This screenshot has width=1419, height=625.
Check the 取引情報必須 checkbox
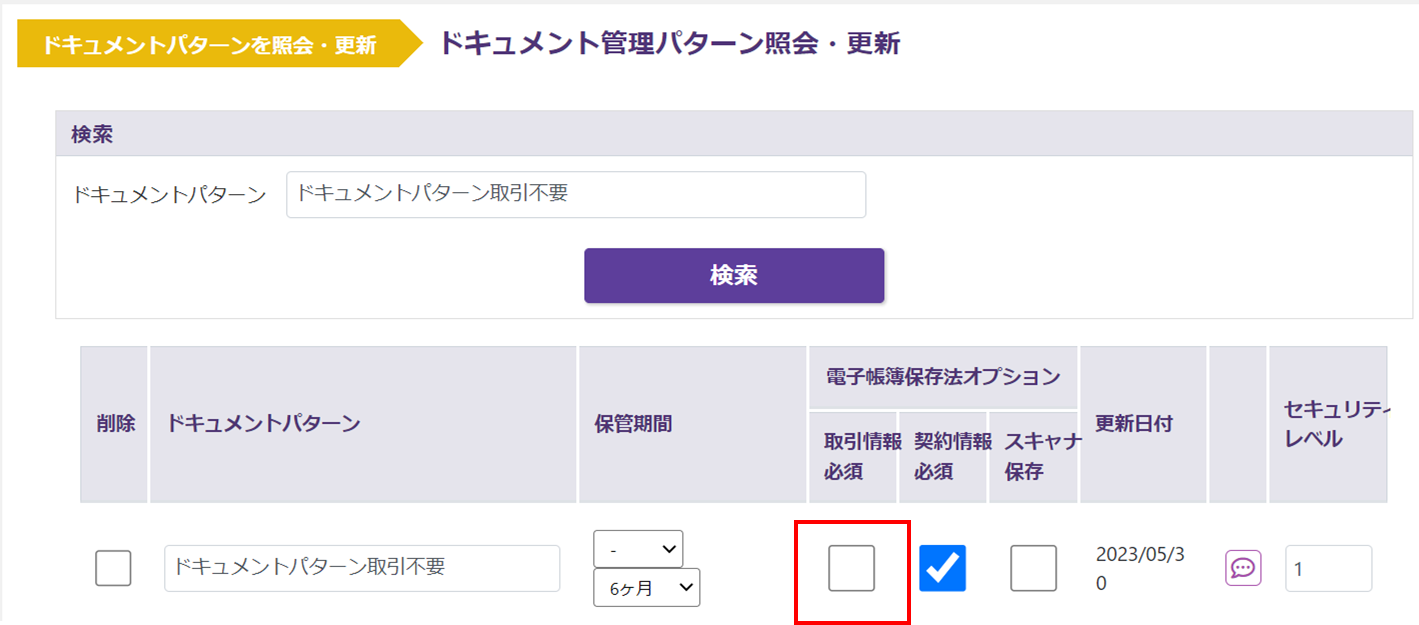tap(851, 568)
